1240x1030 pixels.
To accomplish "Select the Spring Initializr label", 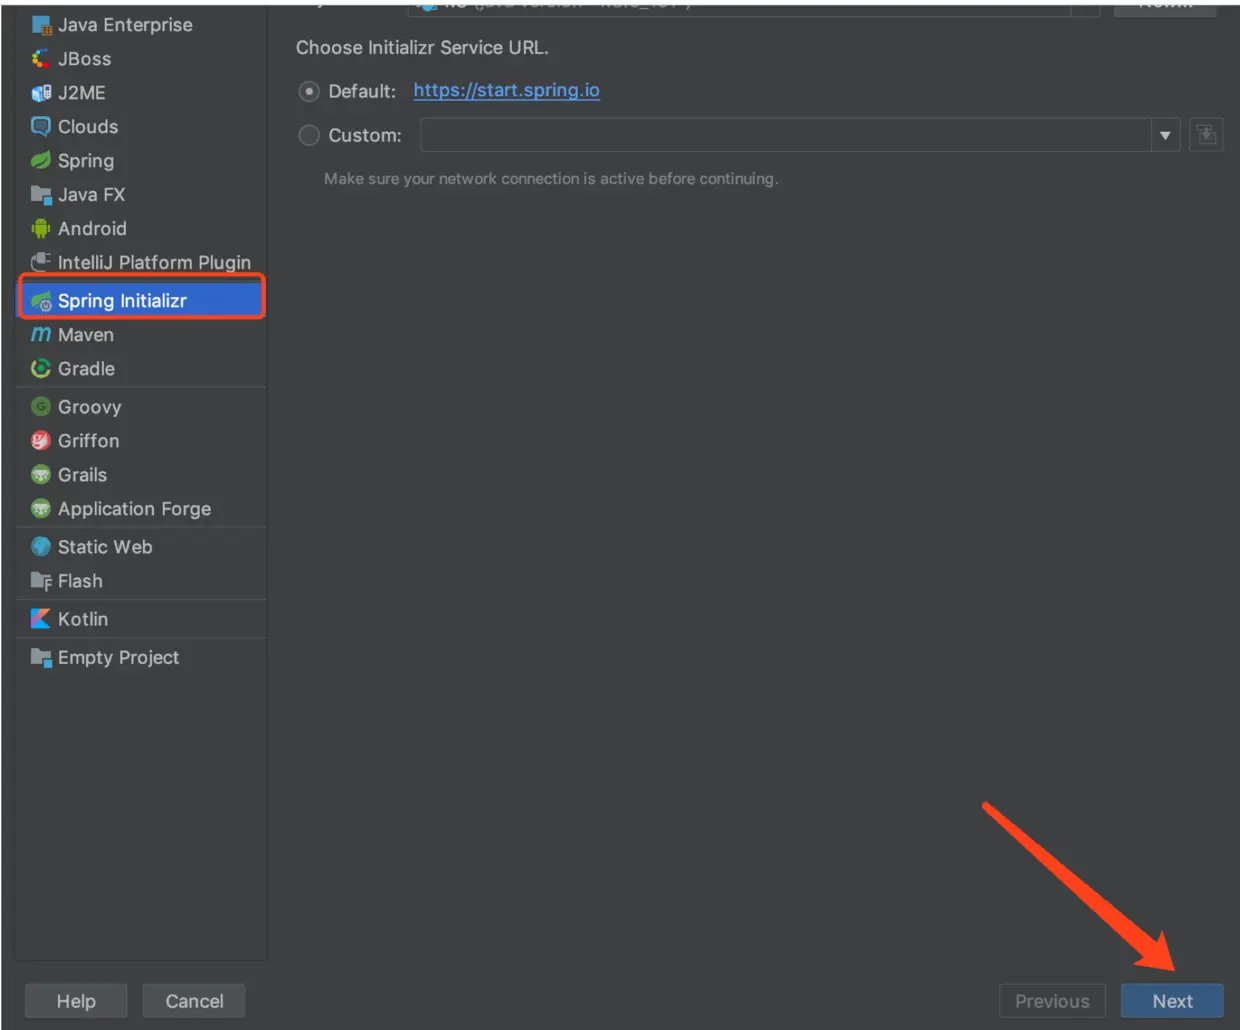I will coord(122,301).
